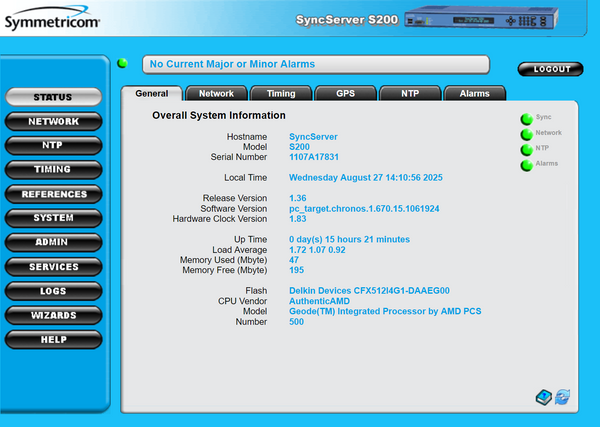Open the REFERENCES sidebar section
The height and width of the screenshot is (427, 600).
pos(53,194)
